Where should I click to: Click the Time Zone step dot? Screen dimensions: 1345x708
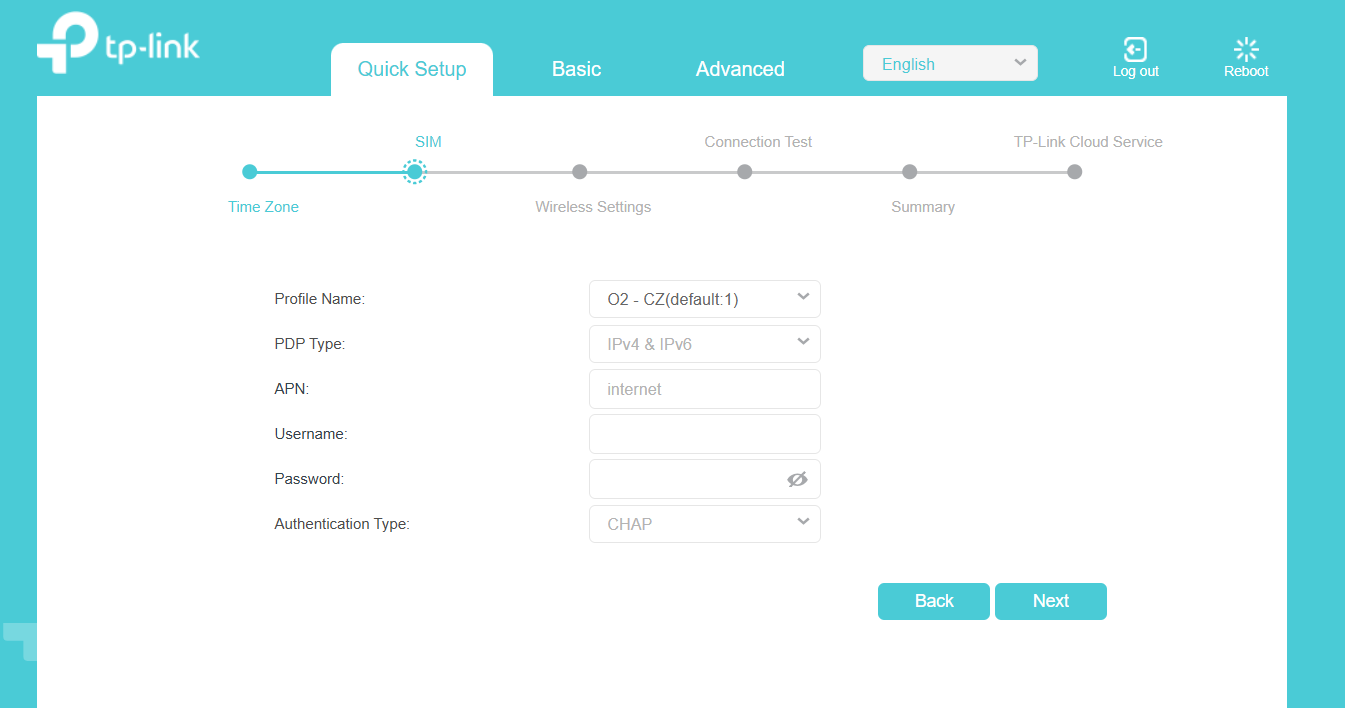tap(250, 172)
